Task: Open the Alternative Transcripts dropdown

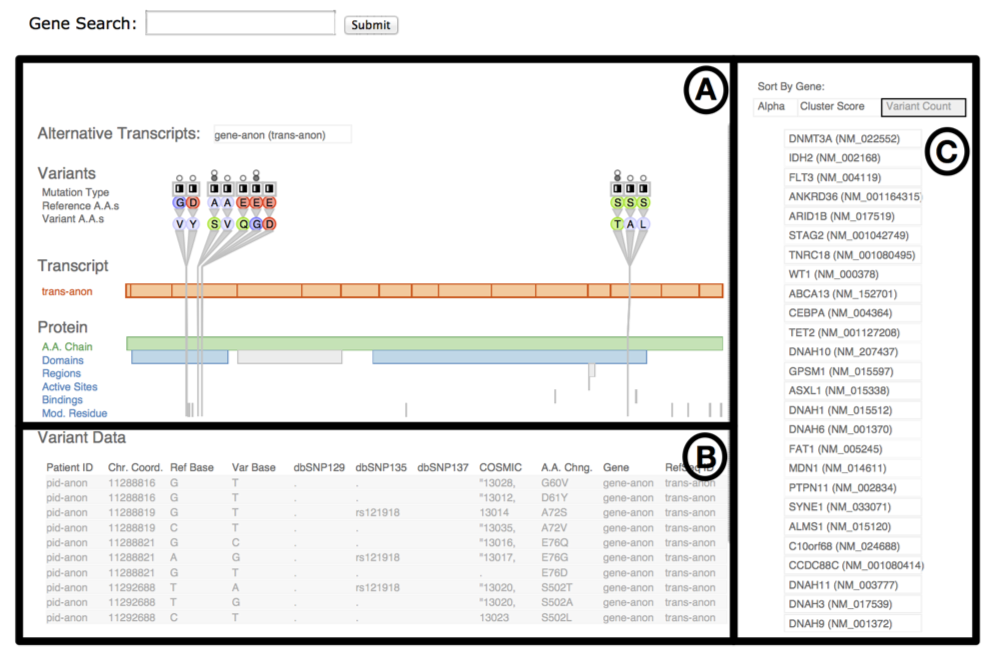Action: [x=282, y=135]
